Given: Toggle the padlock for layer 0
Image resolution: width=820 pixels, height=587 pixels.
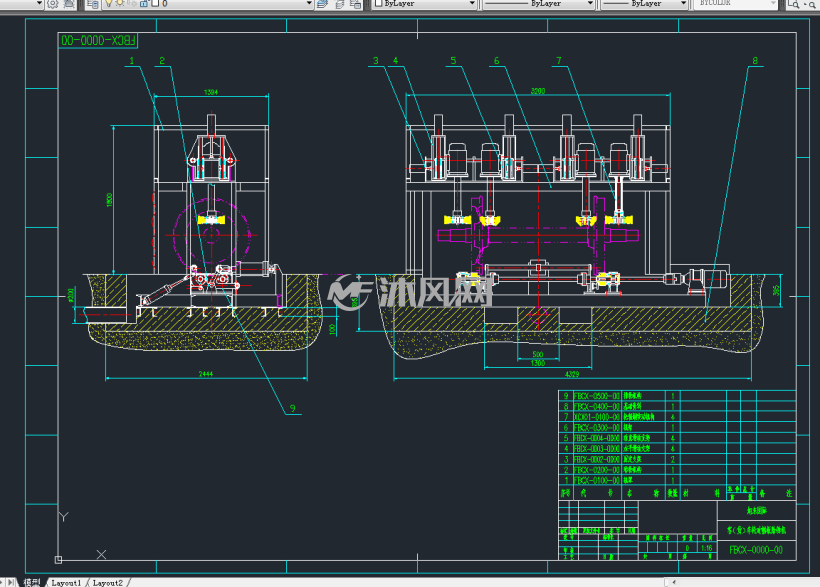Looking at the screenshot, I should (144, 3).
